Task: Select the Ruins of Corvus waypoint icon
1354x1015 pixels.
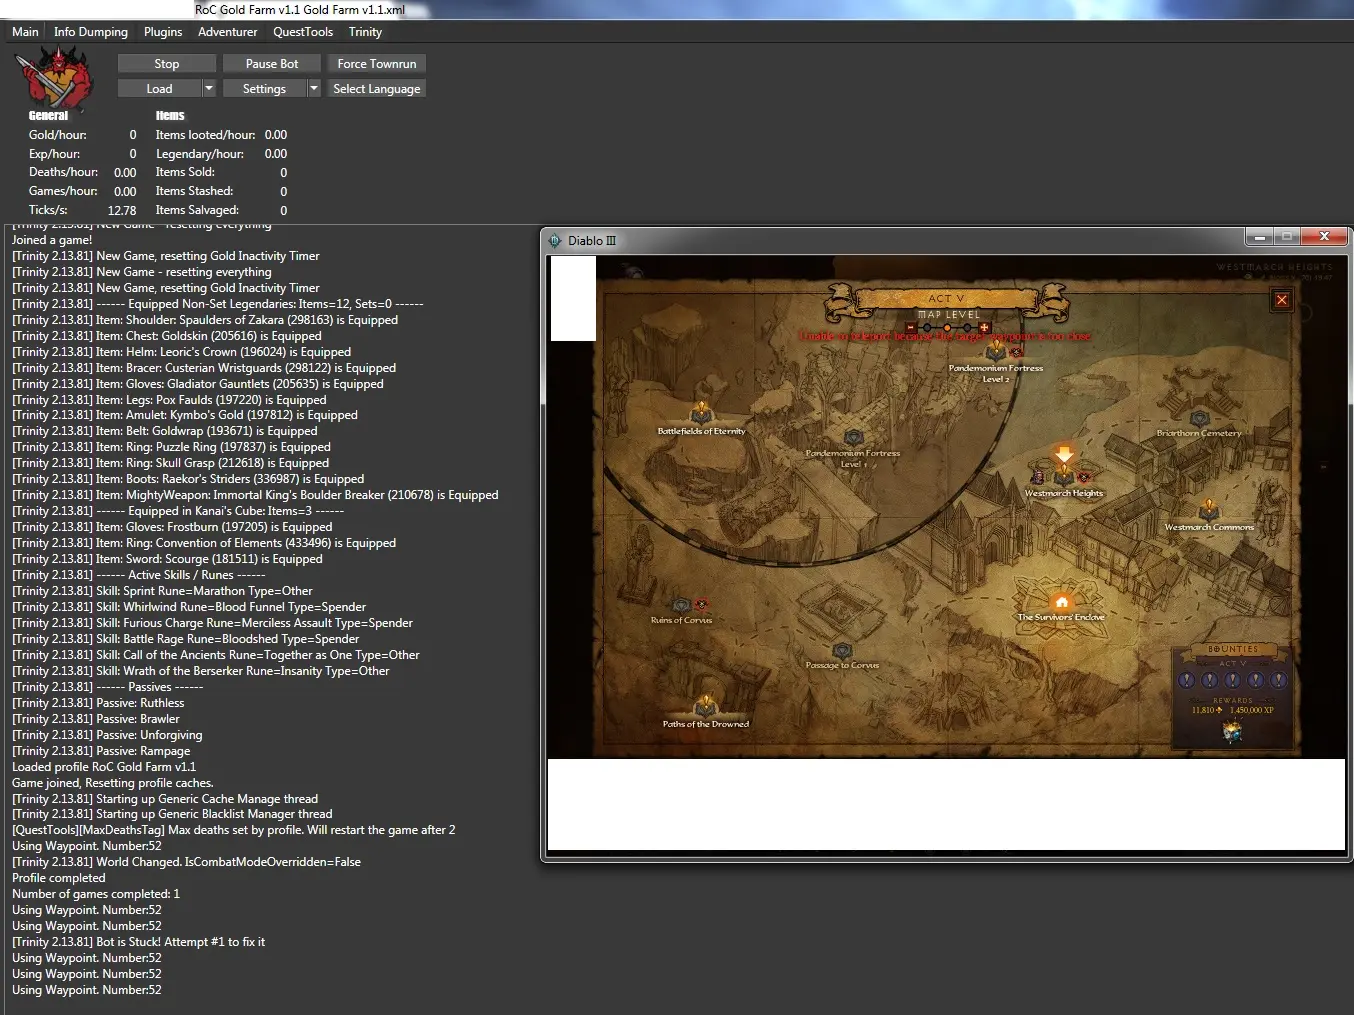Action: [681, 605]
